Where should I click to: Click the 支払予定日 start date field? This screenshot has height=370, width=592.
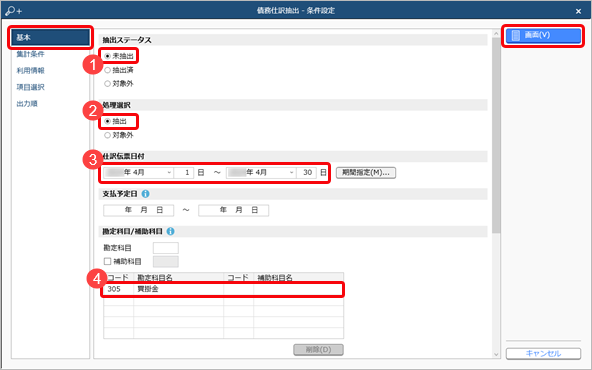(x=139, y=210)
